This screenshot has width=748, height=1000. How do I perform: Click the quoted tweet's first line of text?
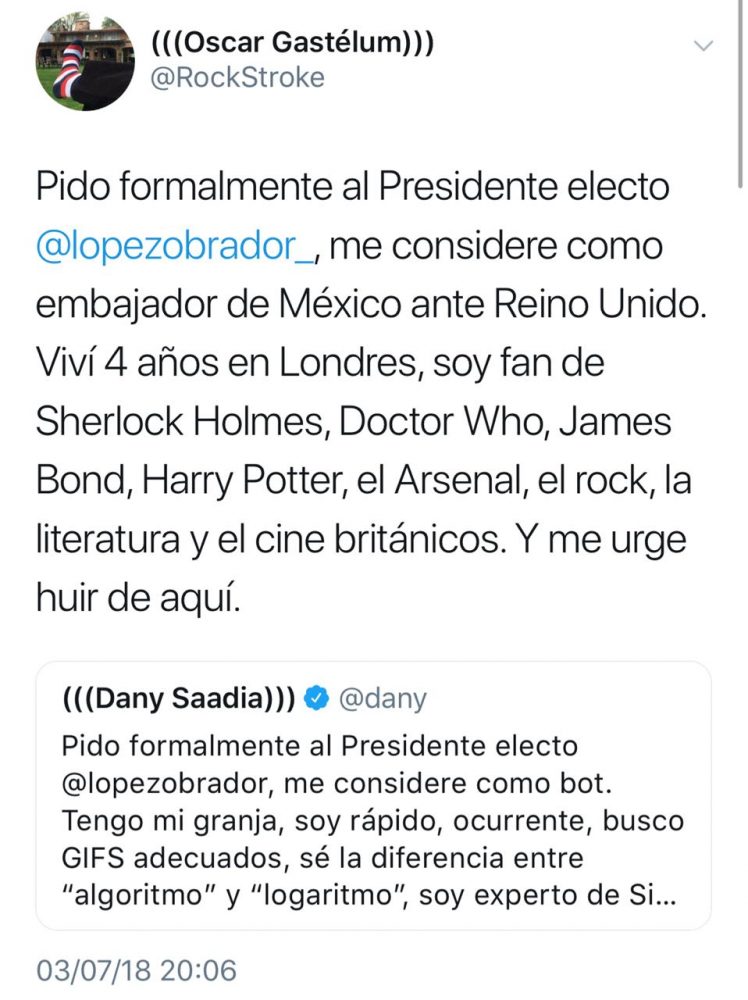(x=320, y=748)
